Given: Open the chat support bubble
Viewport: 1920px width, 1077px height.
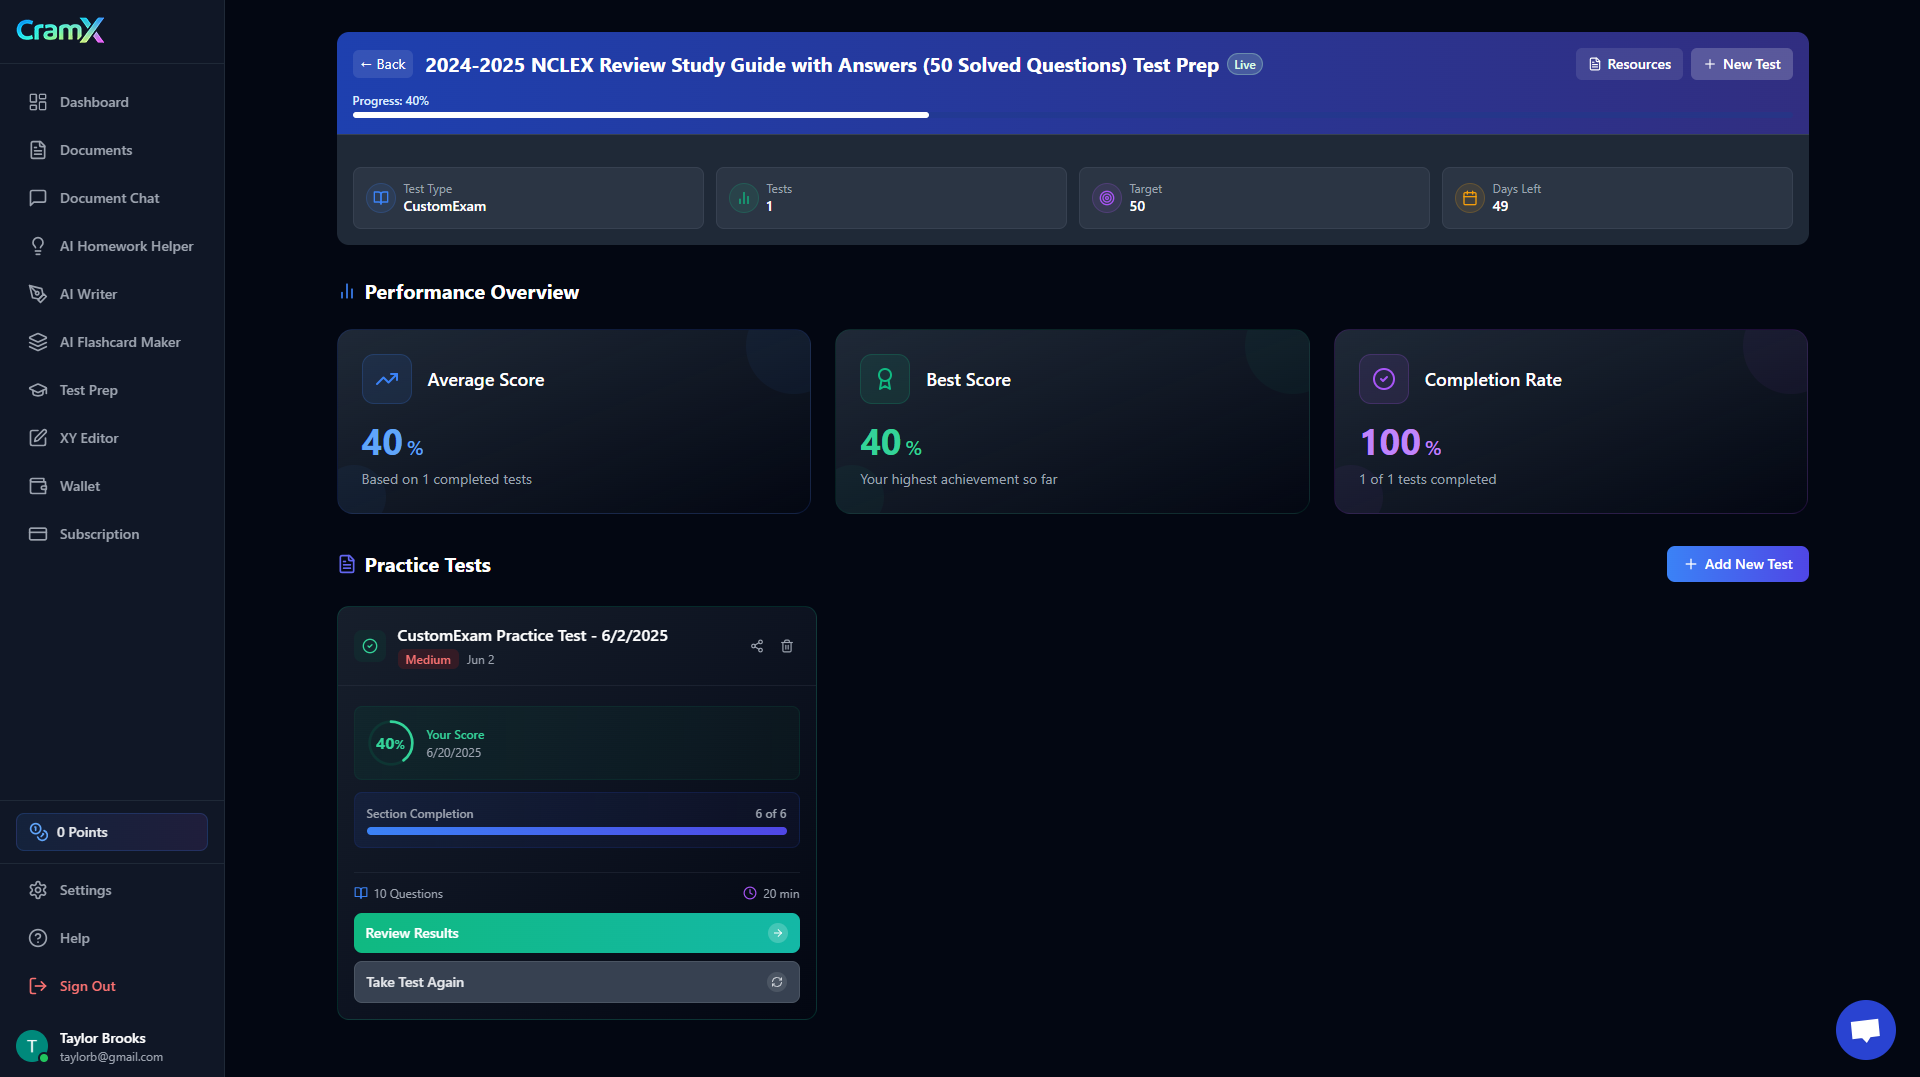Looking at the screenshot, I should (1866, 1030).
